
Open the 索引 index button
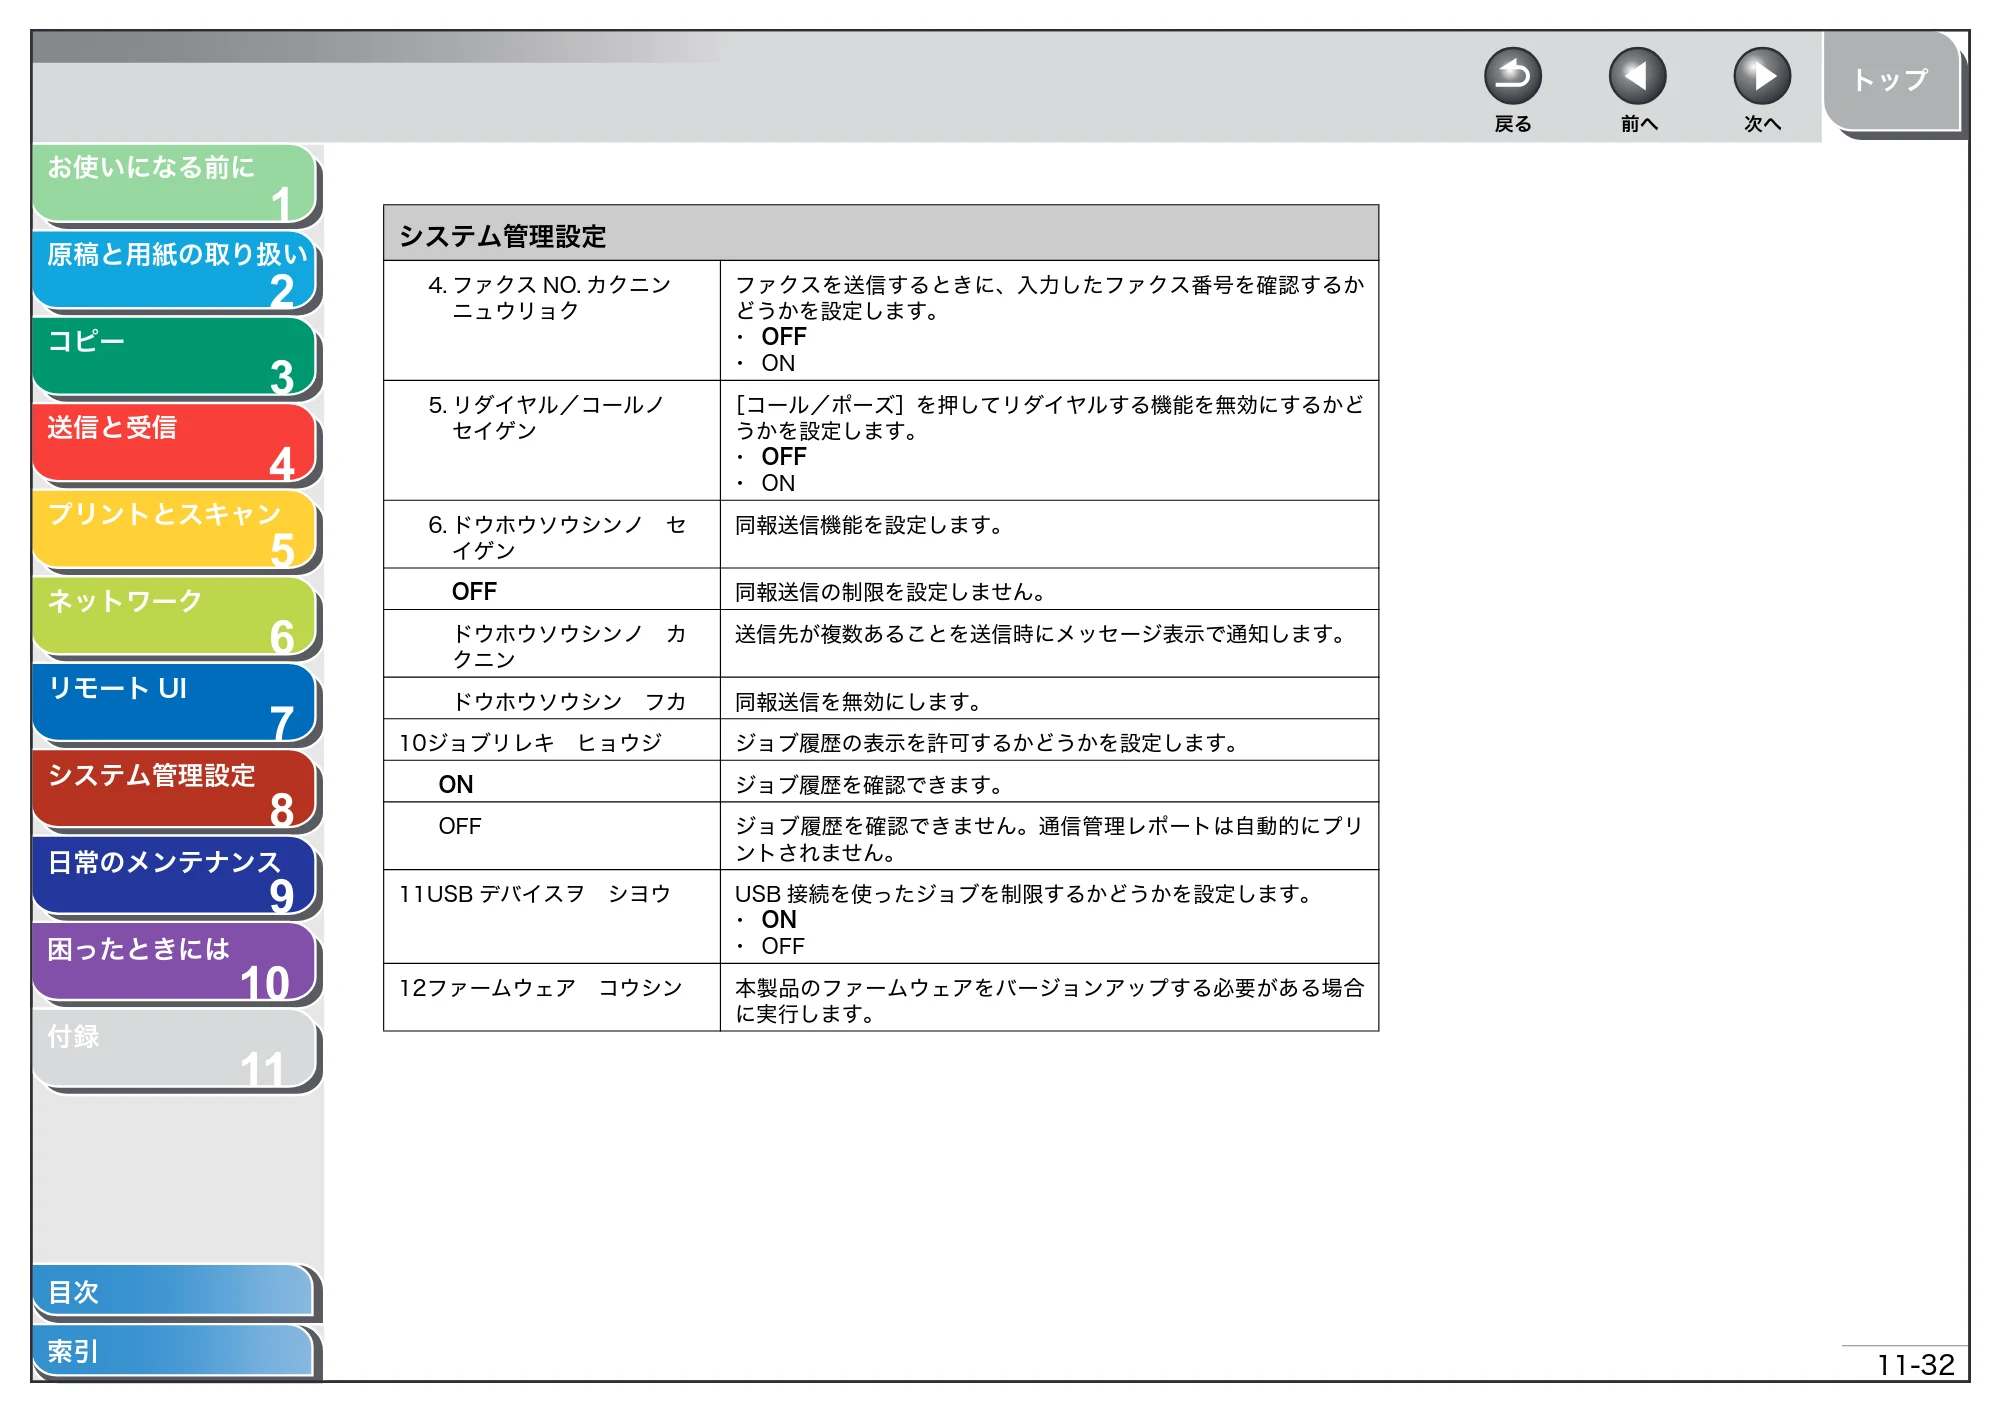click(173, 1352)
